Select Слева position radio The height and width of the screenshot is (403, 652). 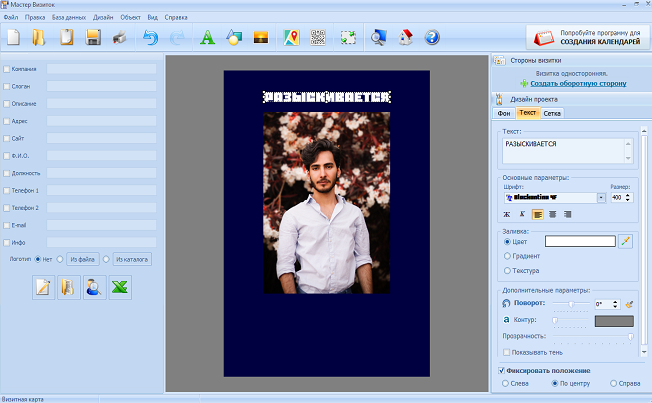click(505, 383)
